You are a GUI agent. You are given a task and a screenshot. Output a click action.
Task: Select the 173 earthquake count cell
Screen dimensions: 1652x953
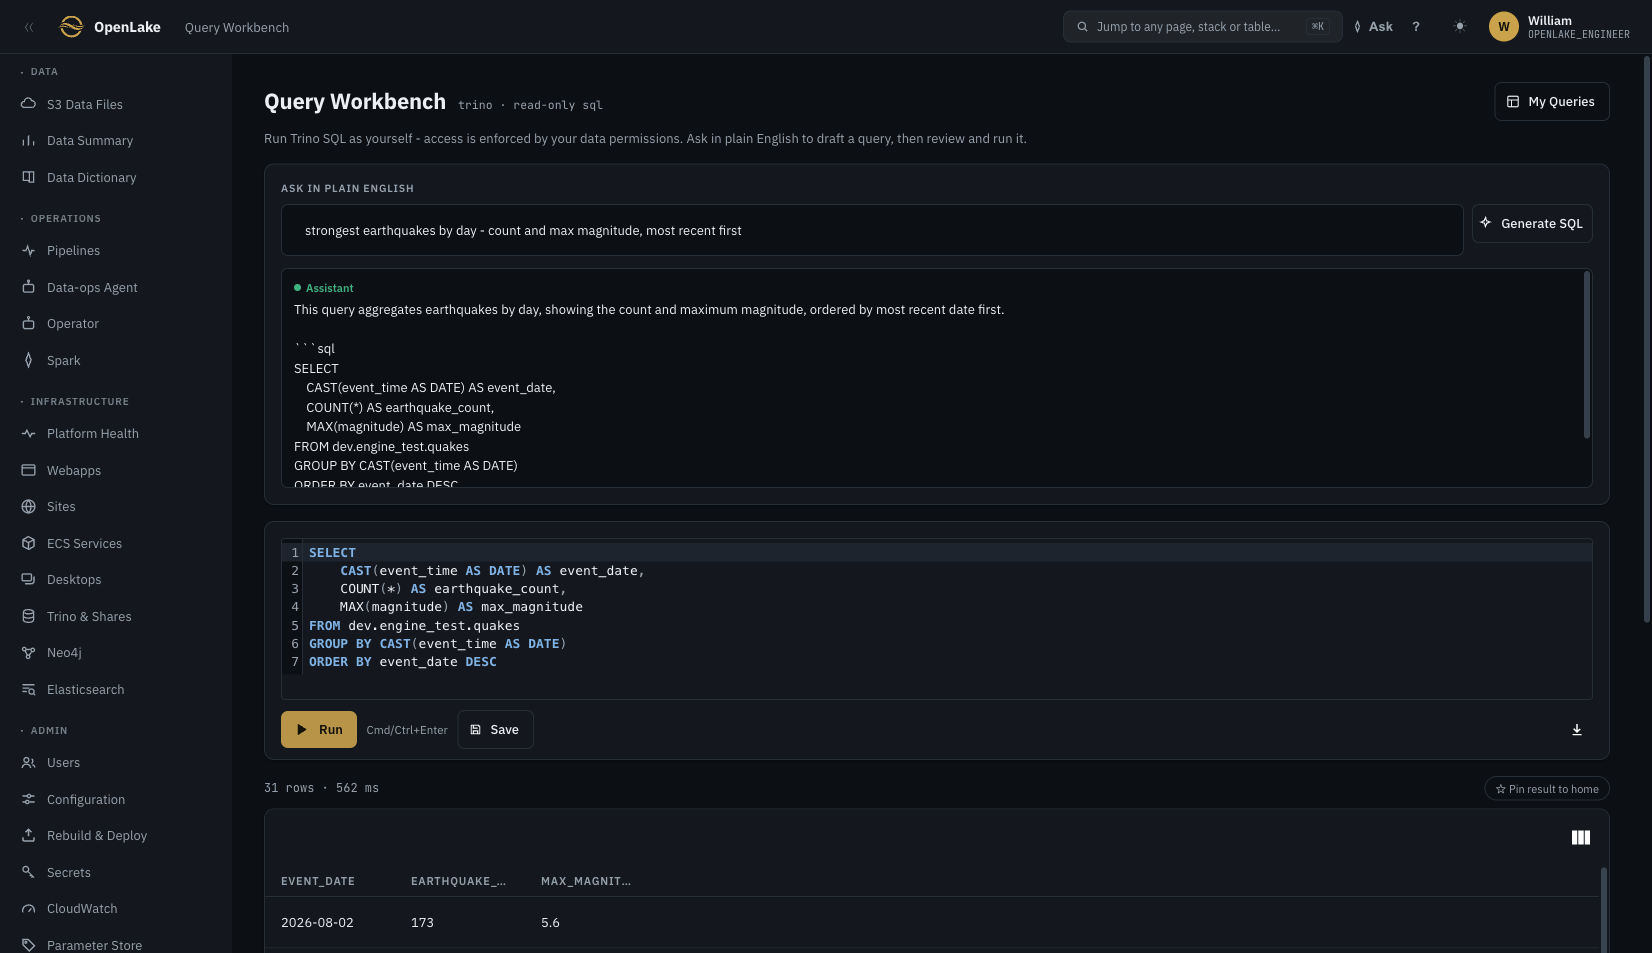point(422,923)
